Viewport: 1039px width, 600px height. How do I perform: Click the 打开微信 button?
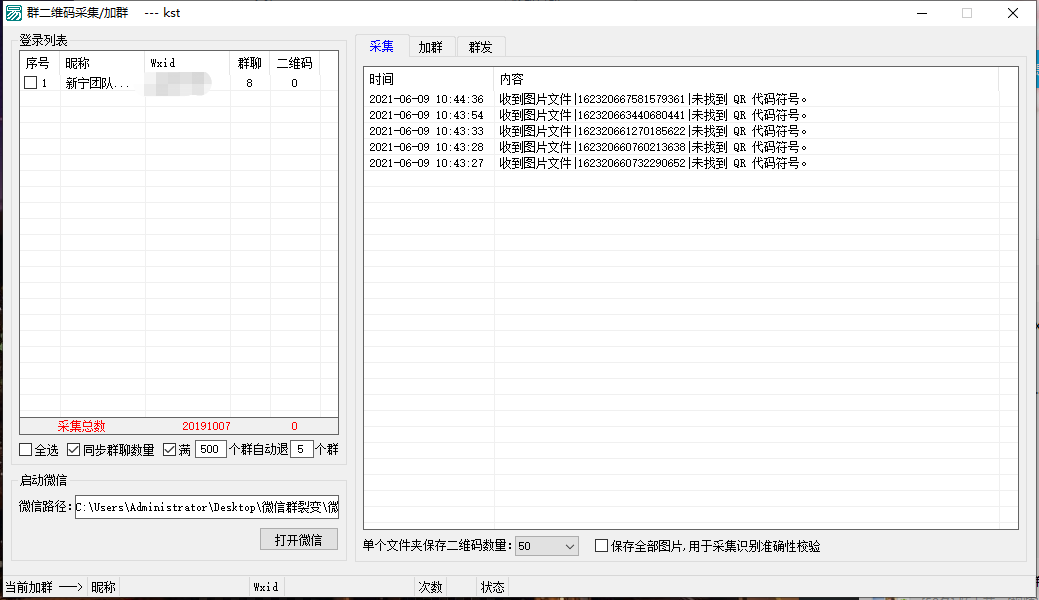[x=299, y=540]
